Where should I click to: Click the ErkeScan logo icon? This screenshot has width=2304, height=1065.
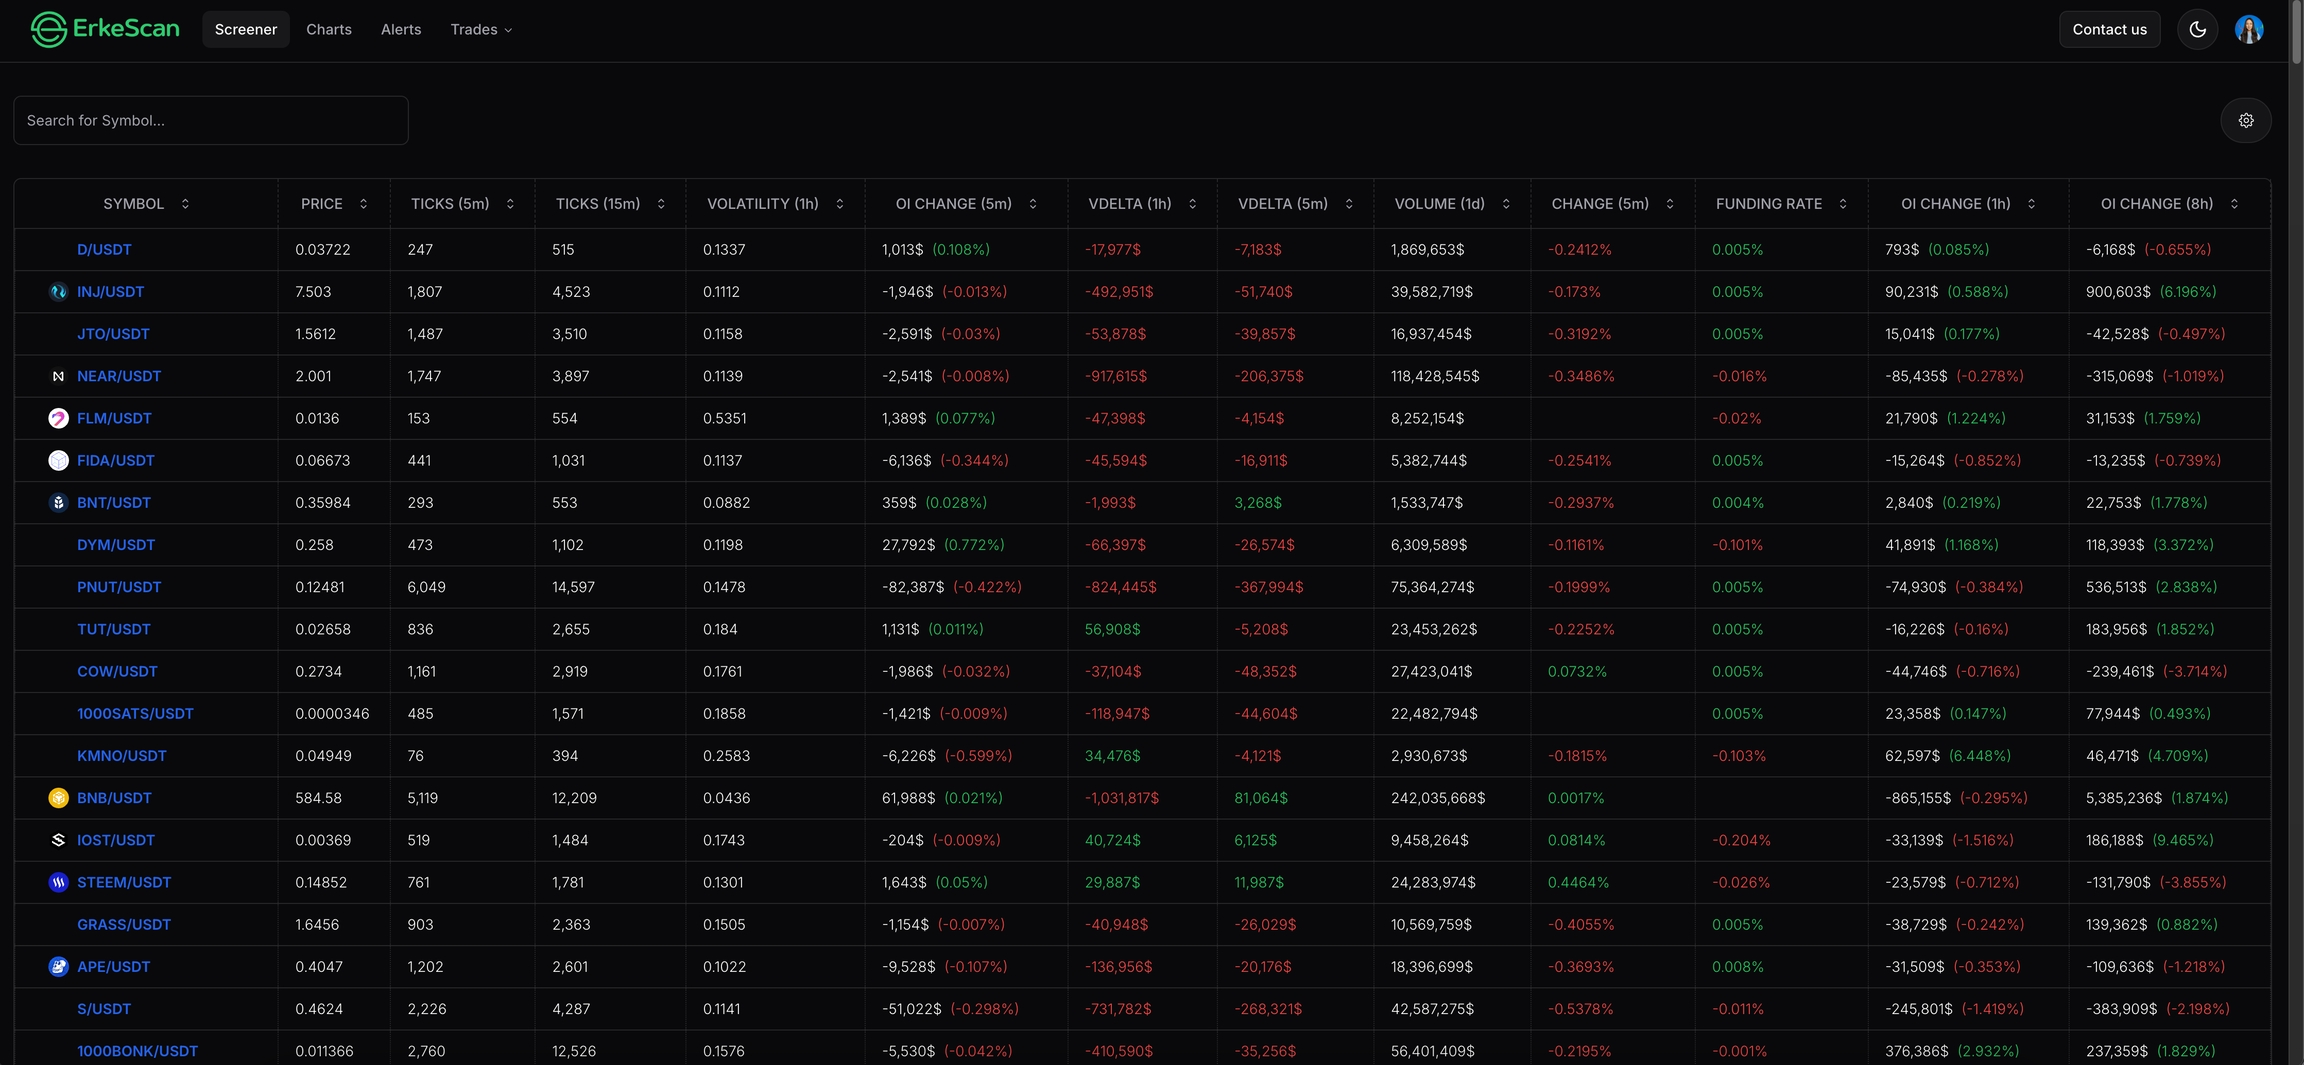[48, 30]
